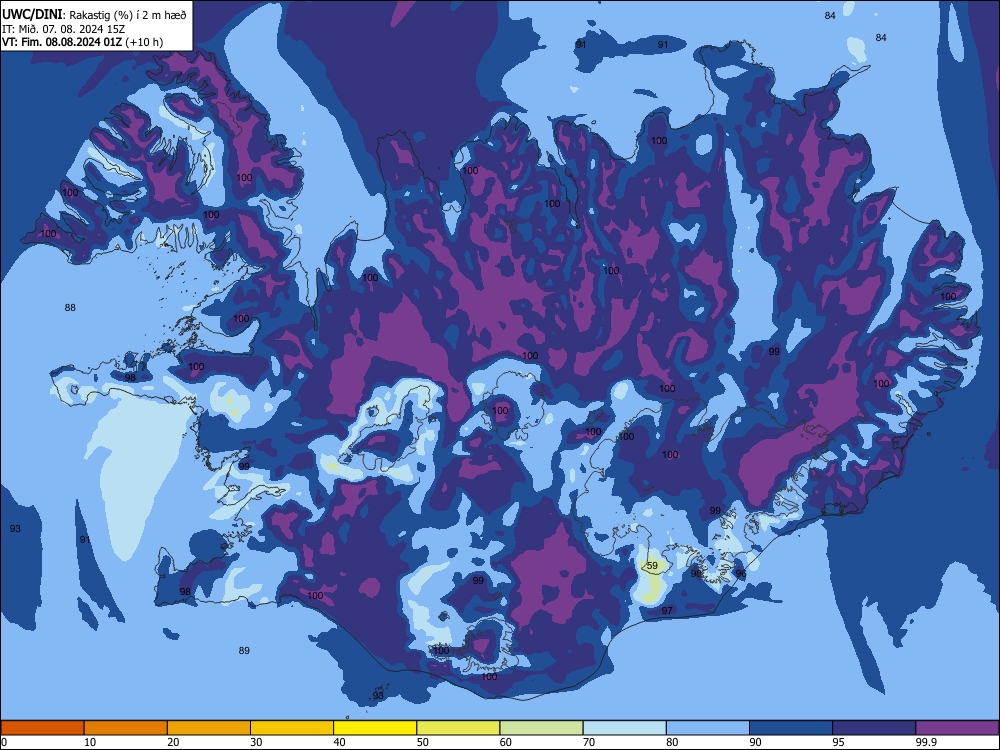Click the pale blue 70–80 legend swatch

(624, 728)
